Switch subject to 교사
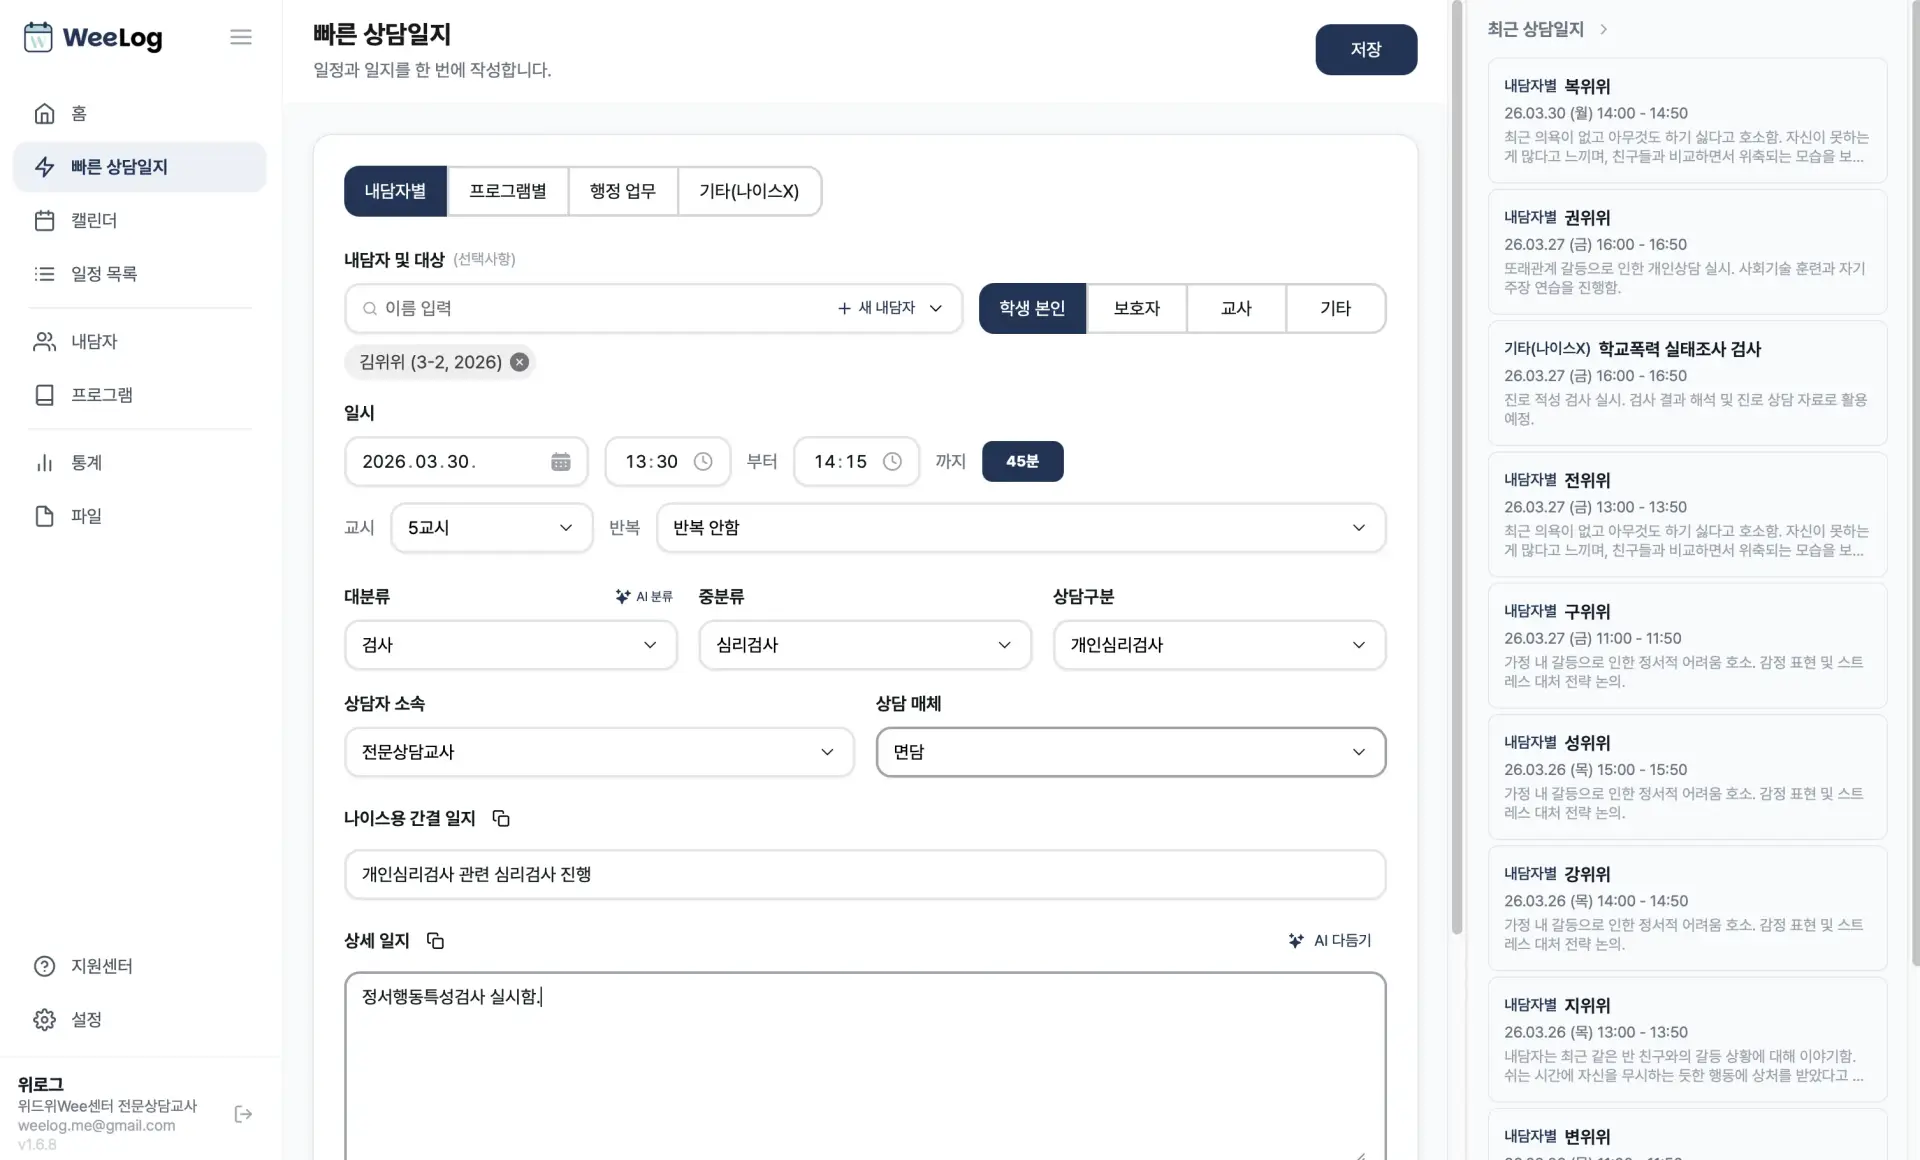Screen dimensions: 1920x1160 click(x=1236, y=308)
